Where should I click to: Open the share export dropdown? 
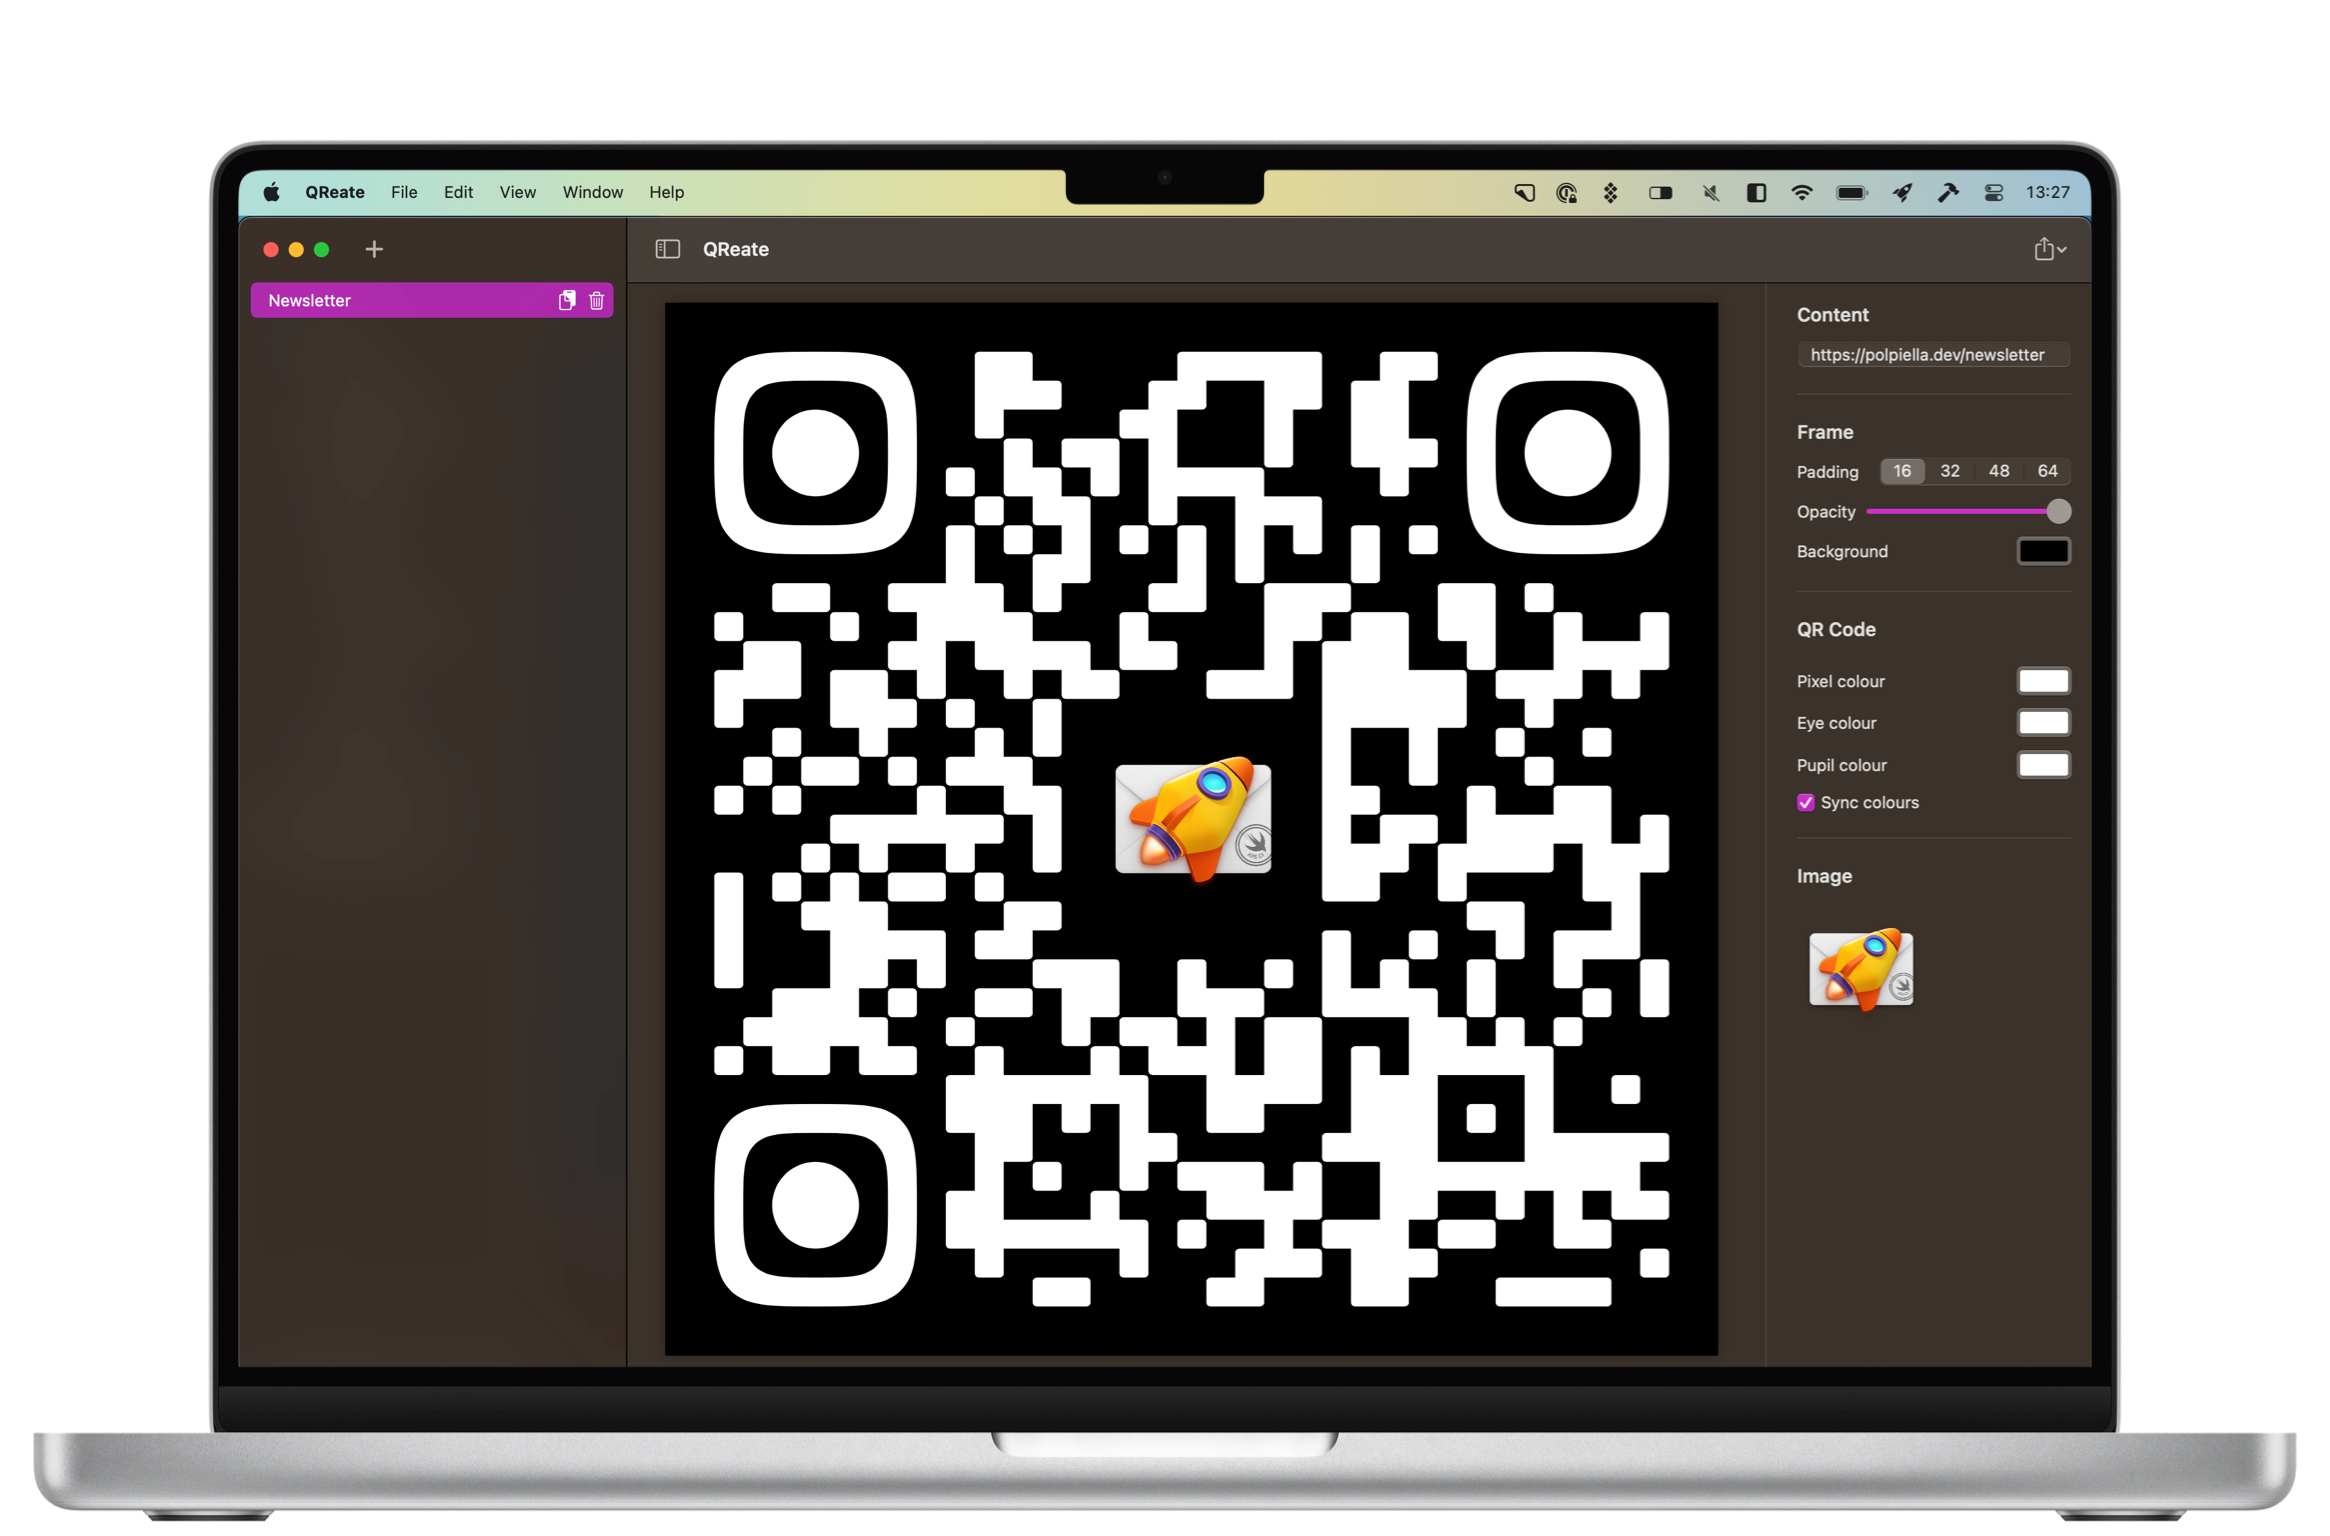click(2048, 249)
